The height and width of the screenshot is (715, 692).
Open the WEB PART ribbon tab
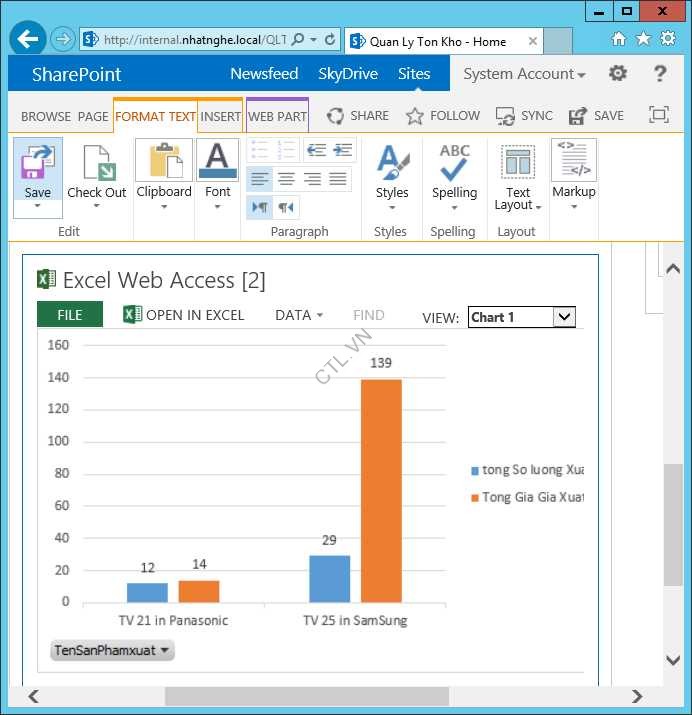pyautogui.click(x=277, y=116)
